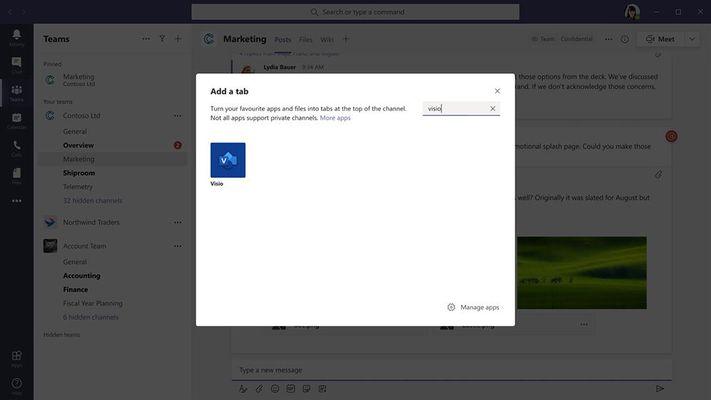The image size is (711, 400).
Task: Select the Northwind Traders team
Action: pos(91,222)
